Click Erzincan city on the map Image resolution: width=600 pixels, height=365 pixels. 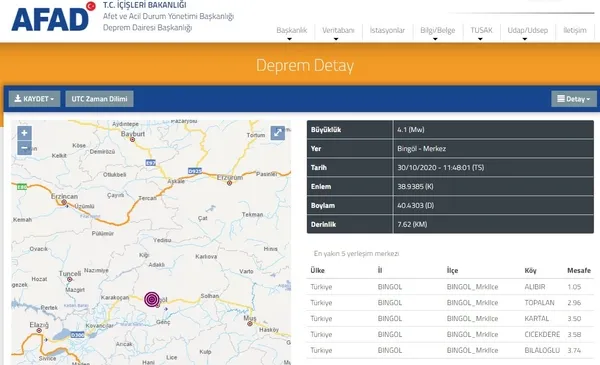point(64,197)
